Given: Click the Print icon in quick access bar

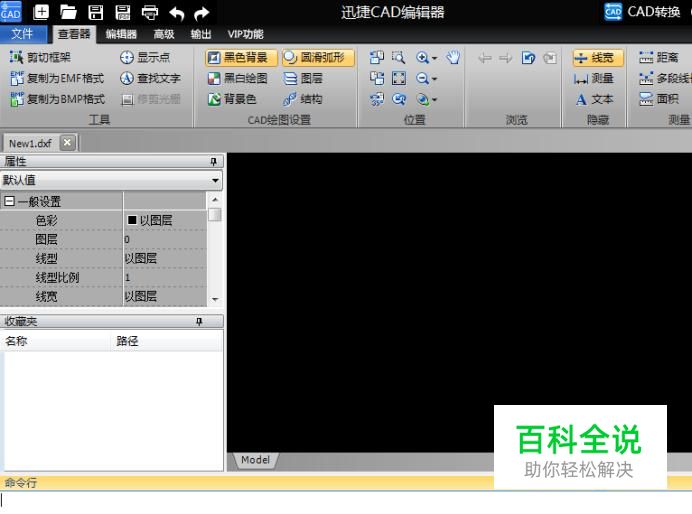Looking at the screenshot, I should coord(150,12).
